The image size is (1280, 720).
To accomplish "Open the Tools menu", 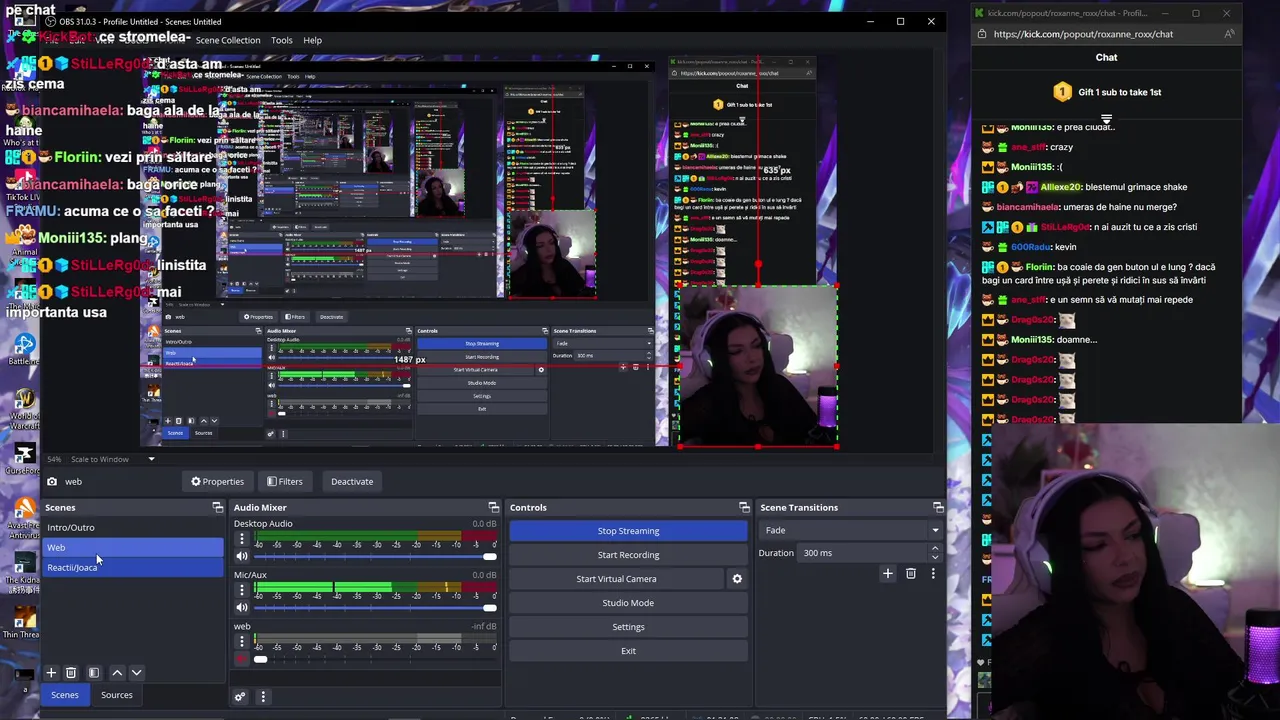I will 282,40.
